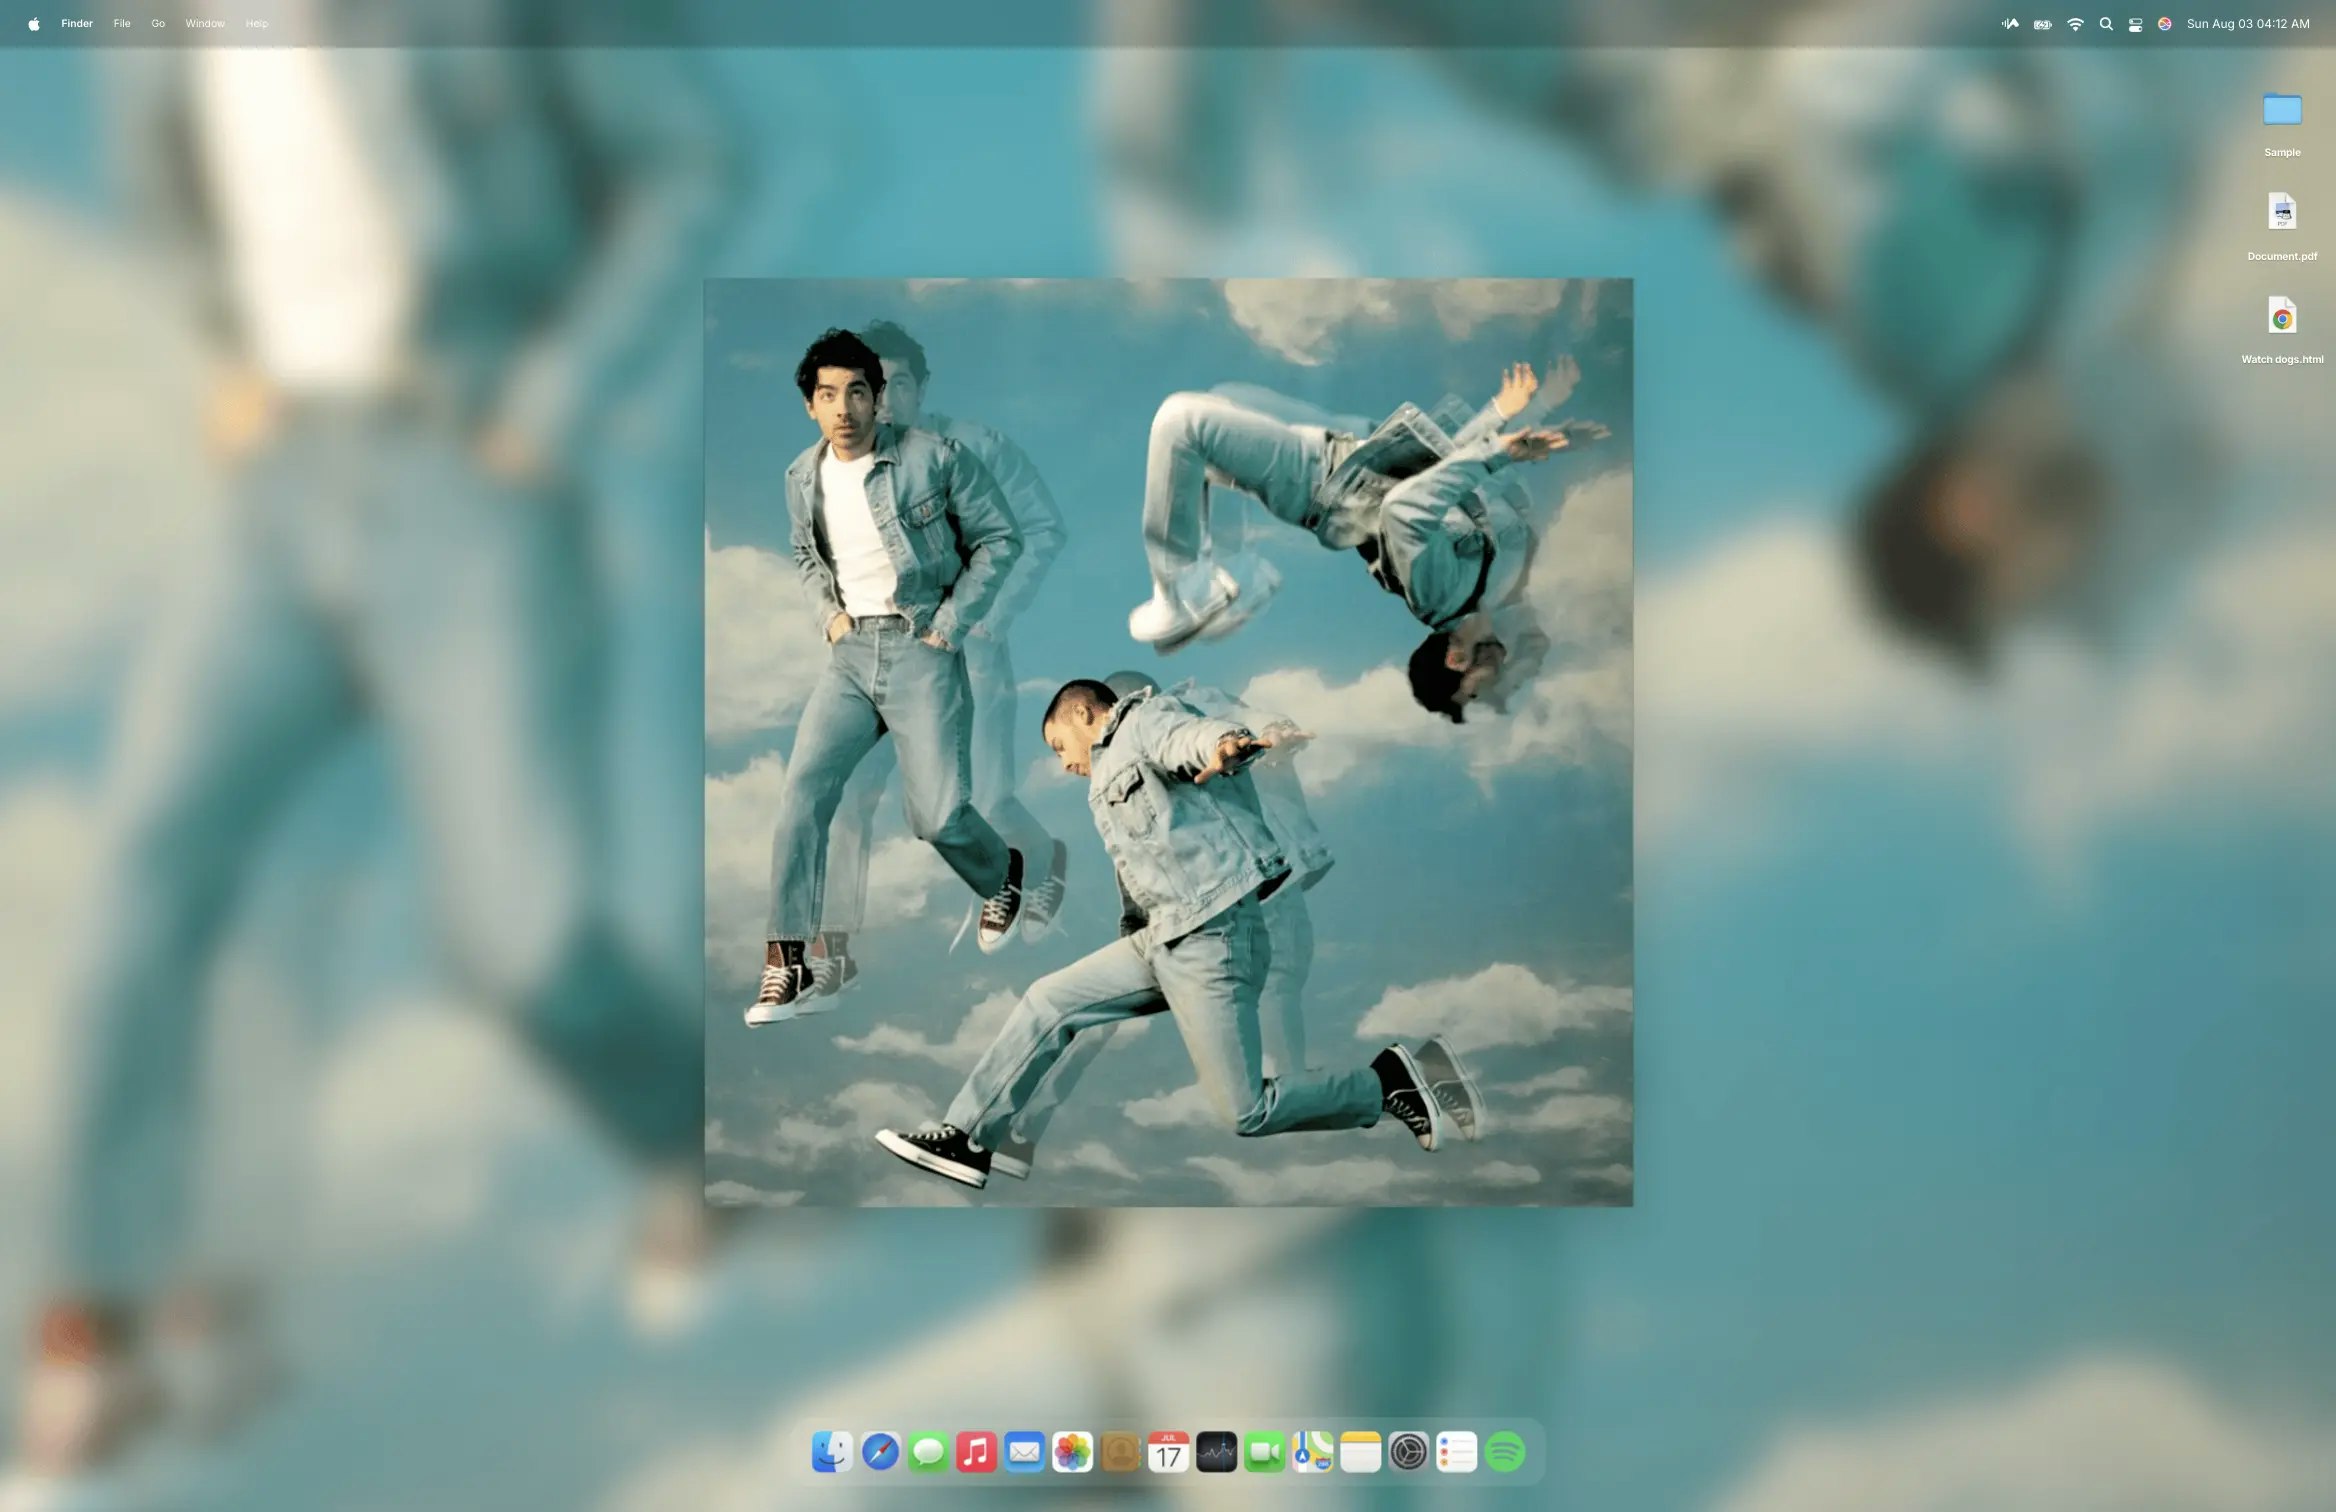The width and height of the screenshot is (2336, 1512).
Task: Open the Window menu
Action: (x=205, y=24)
